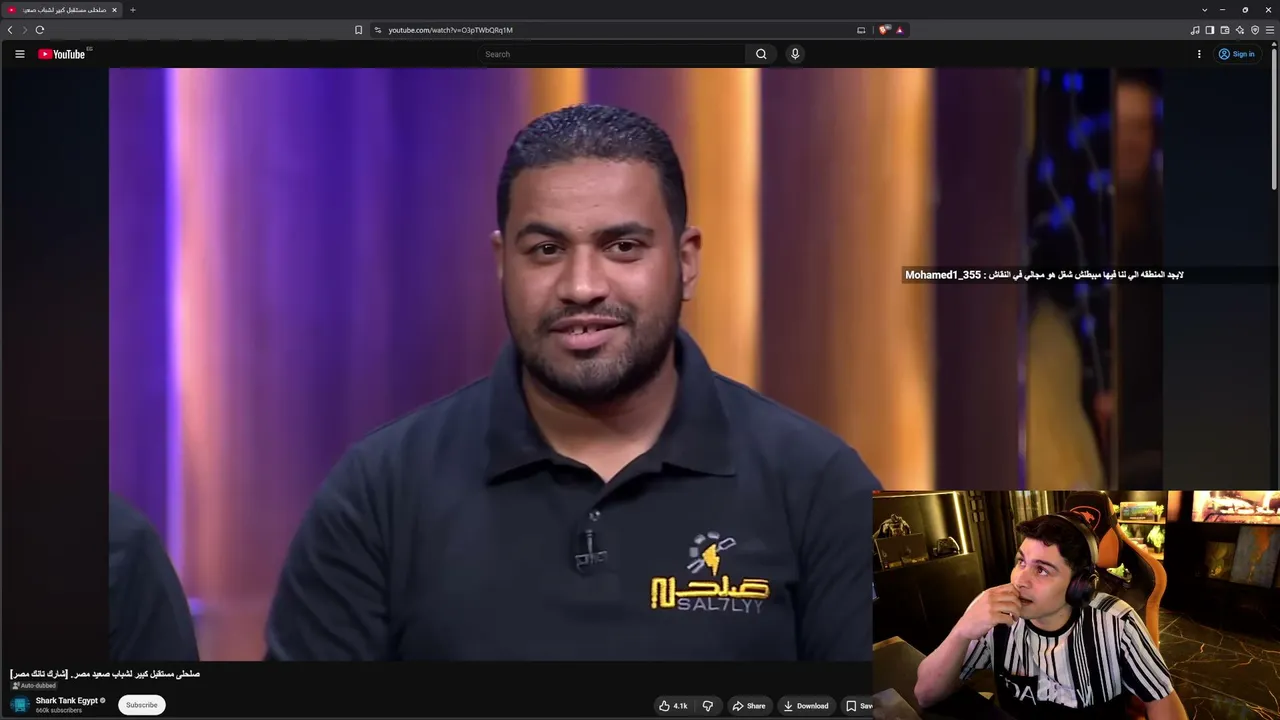Open the Brave Shields lion icon
Screen dimensions: 1280x720
[884, 30]
